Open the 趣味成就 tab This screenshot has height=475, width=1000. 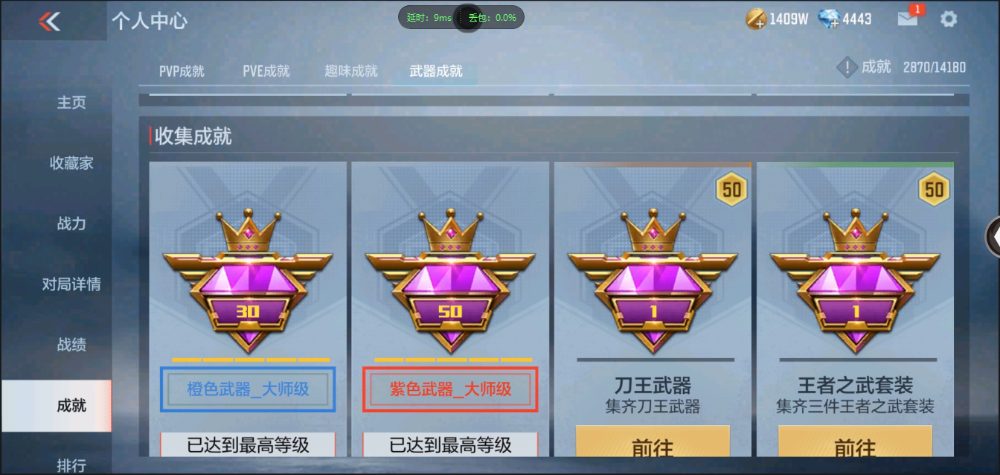351,71
